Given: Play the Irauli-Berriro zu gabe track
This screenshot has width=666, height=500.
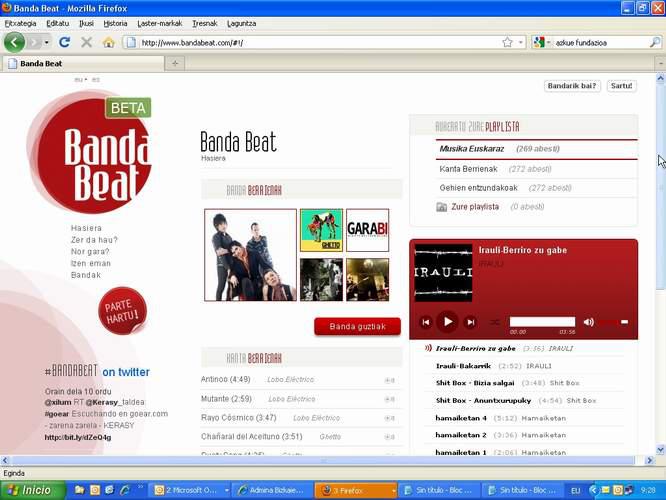Looking at the screenshot, I should 448,322.
